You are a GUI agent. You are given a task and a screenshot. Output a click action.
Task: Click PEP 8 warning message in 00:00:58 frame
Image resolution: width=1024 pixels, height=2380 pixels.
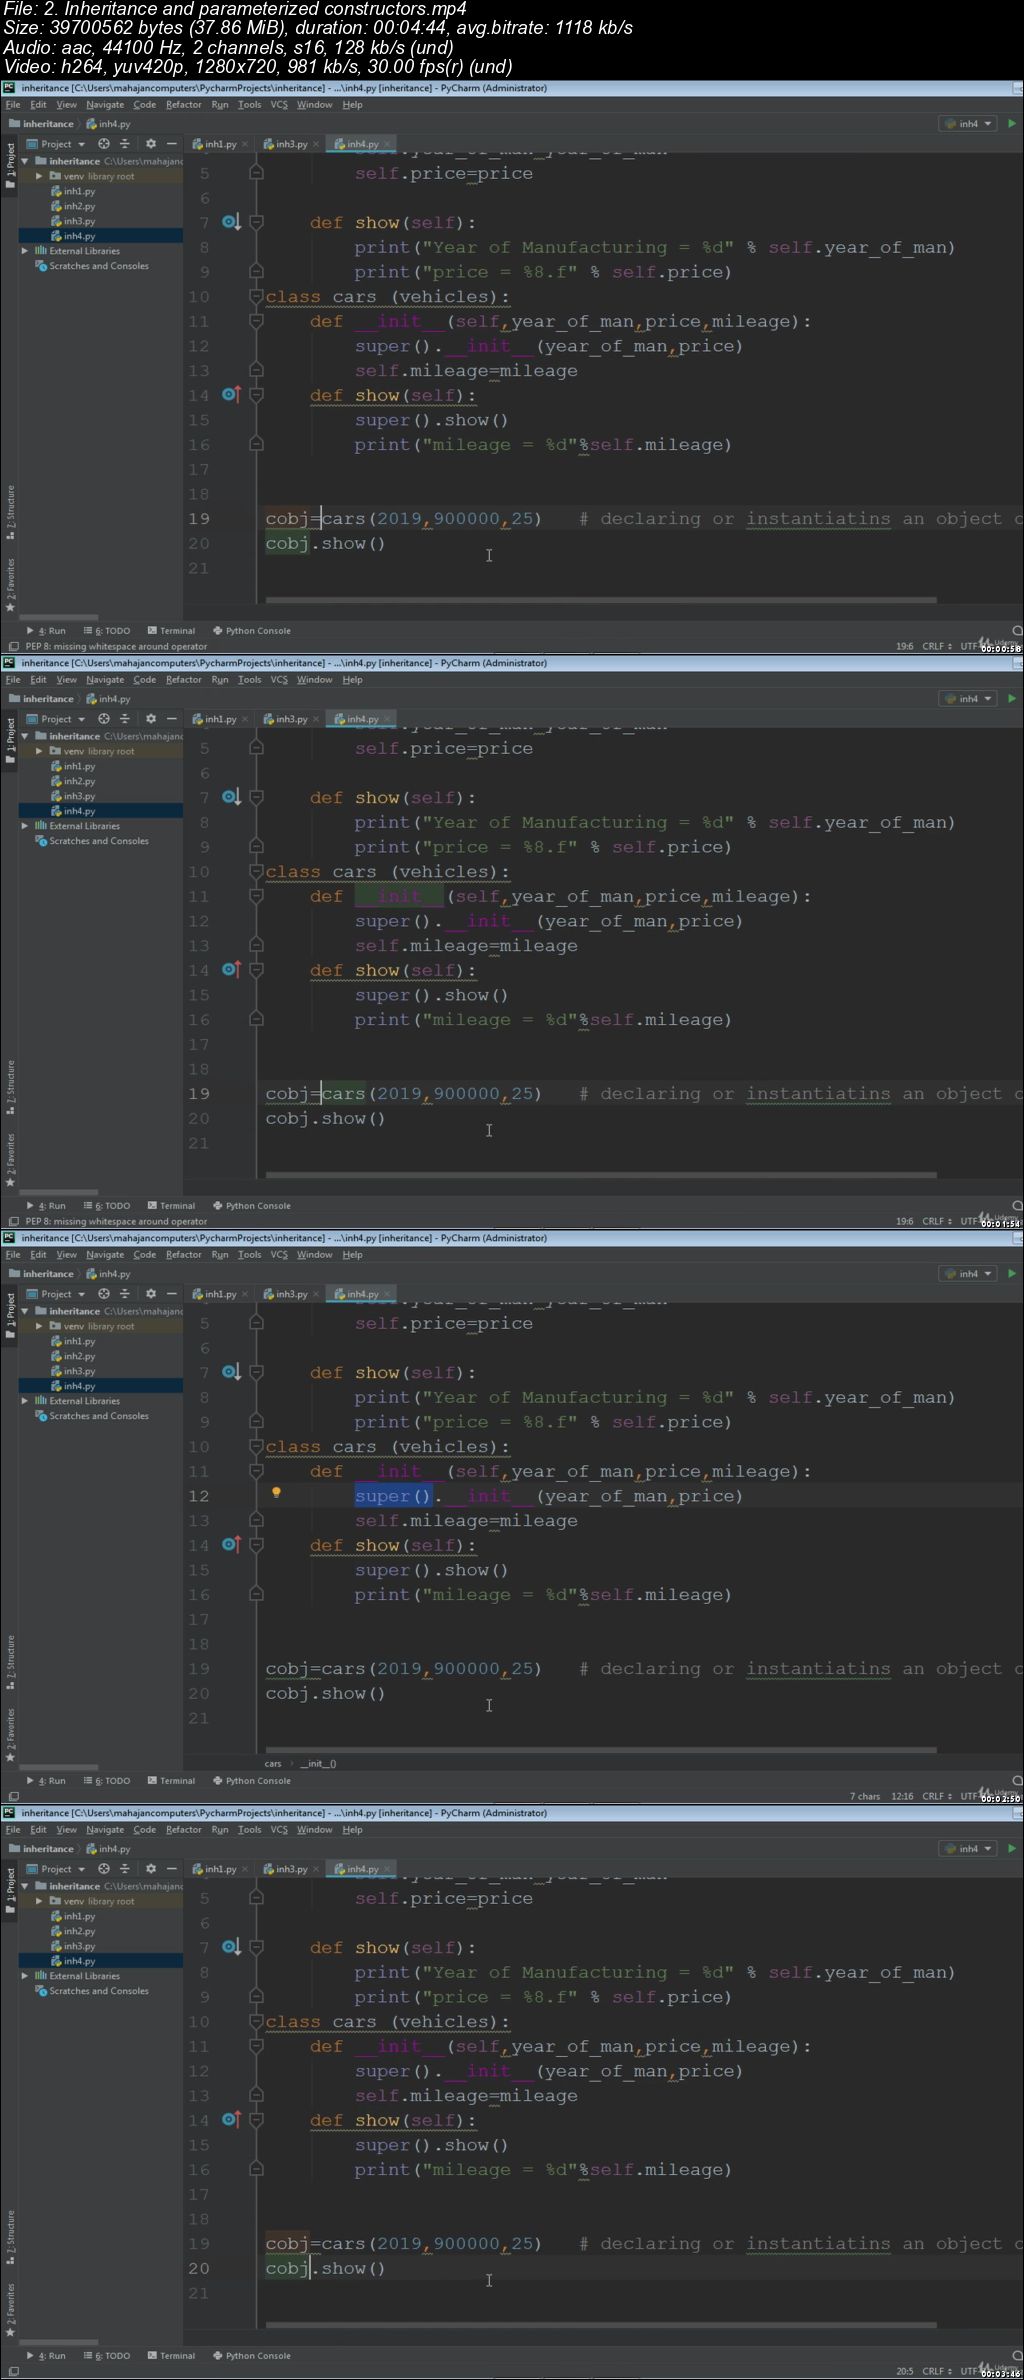click(116, 646)
